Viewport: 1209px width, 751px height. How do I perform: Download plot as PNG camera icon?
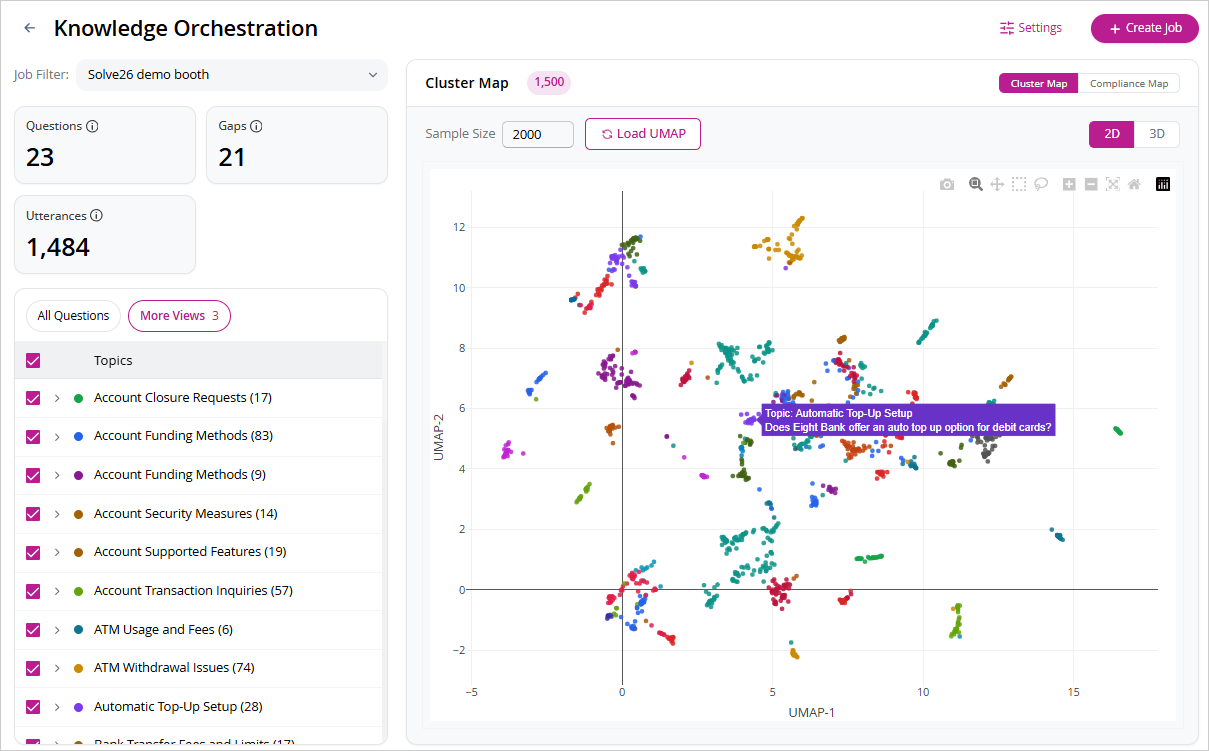click(947, 184)
